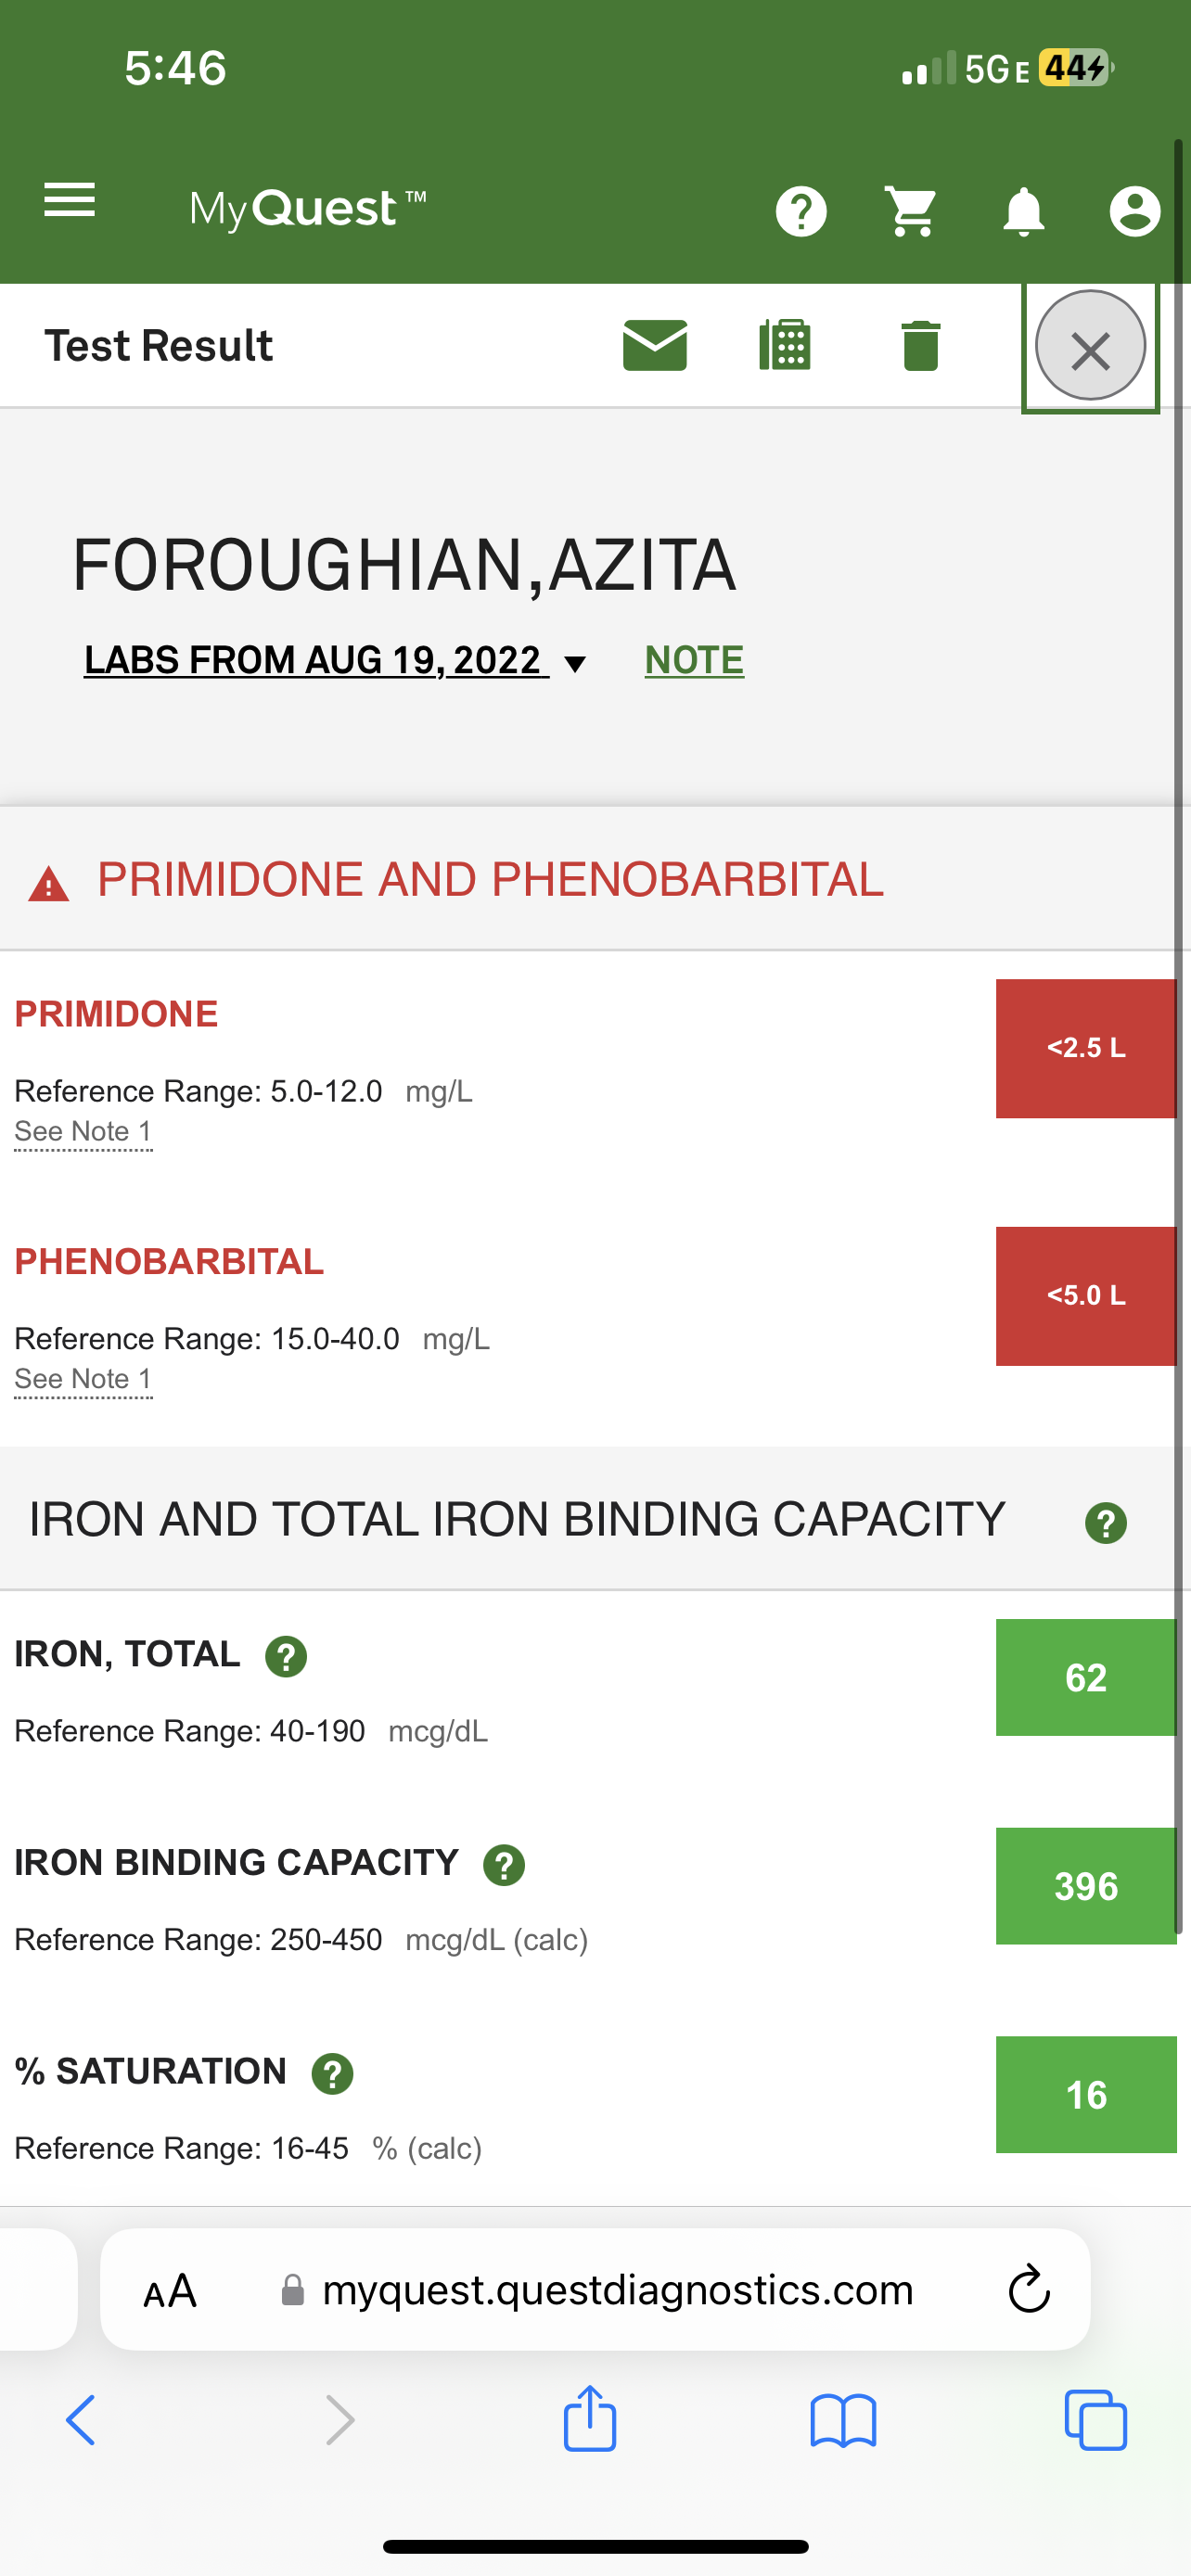Open the user account profile icon
This screenshot has width=1191, height=2576.
coord(1135,211)
